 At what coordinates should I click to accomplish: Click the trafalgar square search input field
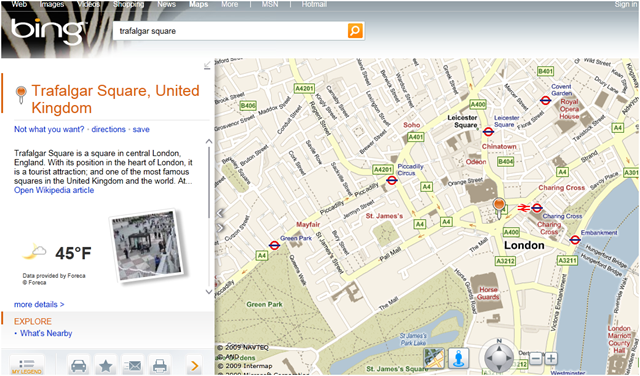click(230, 31)
